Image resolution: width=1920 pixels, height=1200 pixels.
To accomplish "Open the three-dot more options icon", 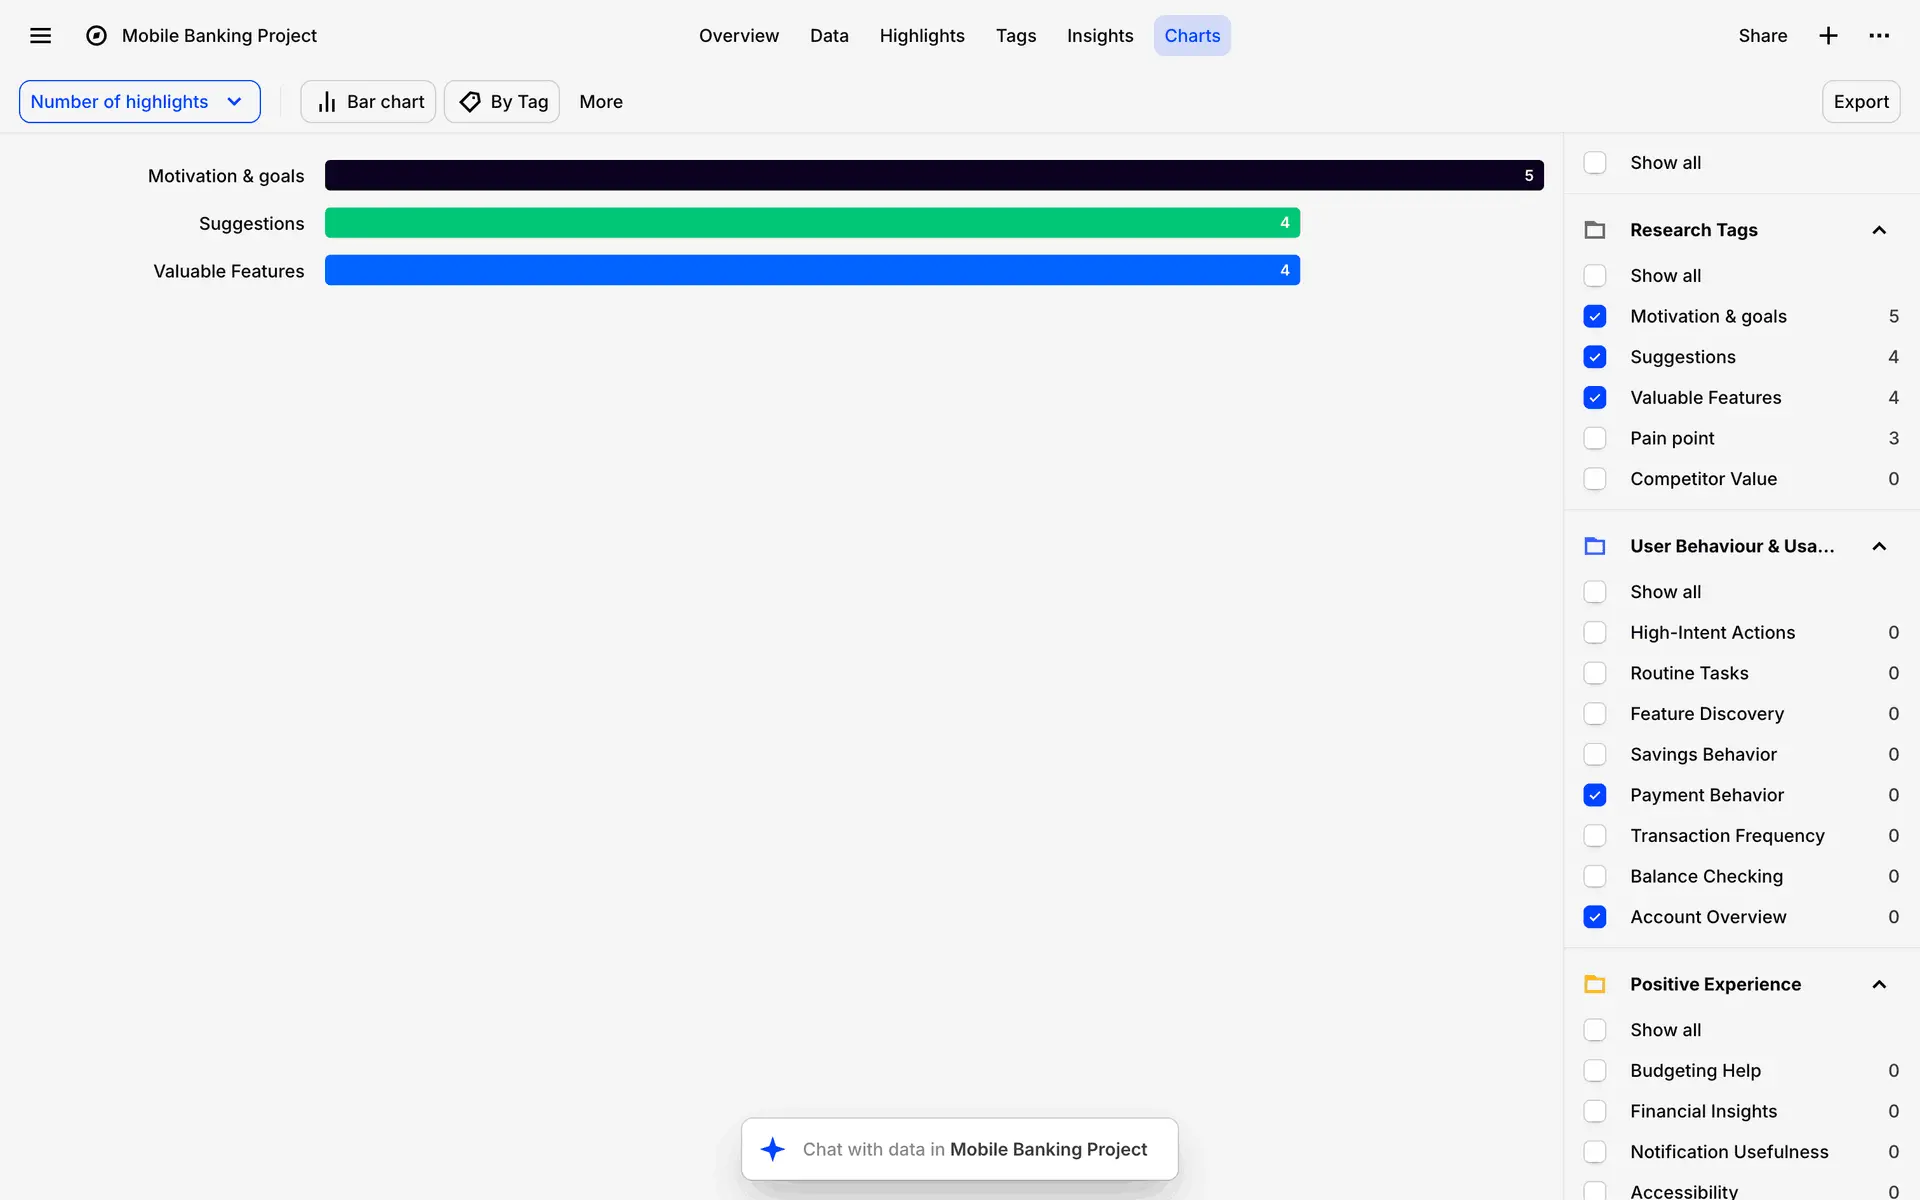I will [1879, 36].
